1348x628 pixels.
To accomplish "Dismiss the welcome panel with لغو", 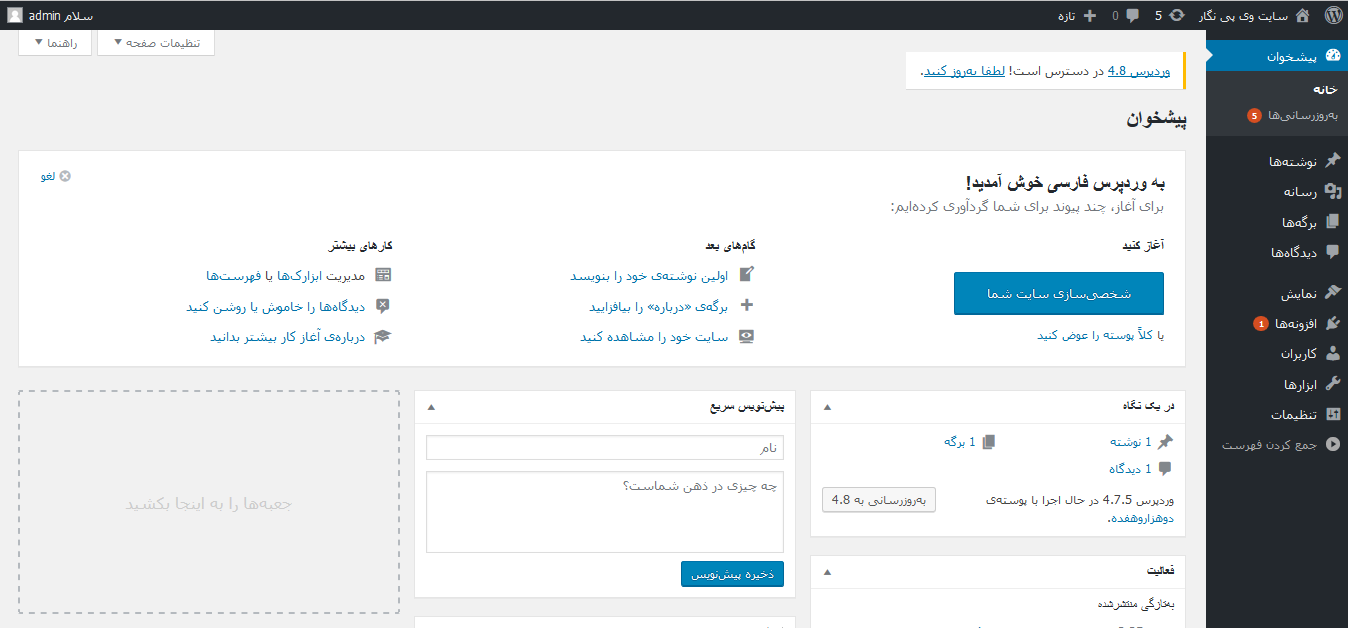I will point(56,176).
